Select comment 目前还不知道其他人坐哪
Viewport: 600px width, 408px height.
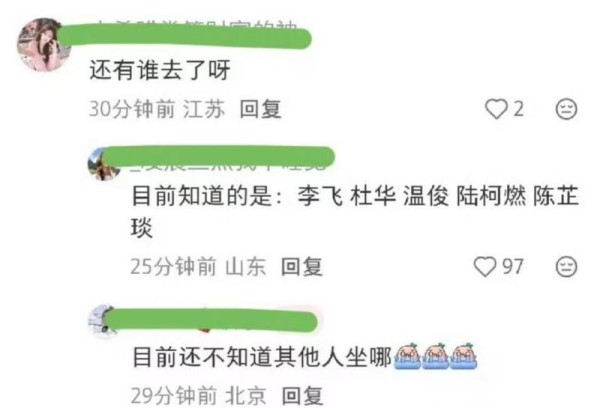pos(262,357)
